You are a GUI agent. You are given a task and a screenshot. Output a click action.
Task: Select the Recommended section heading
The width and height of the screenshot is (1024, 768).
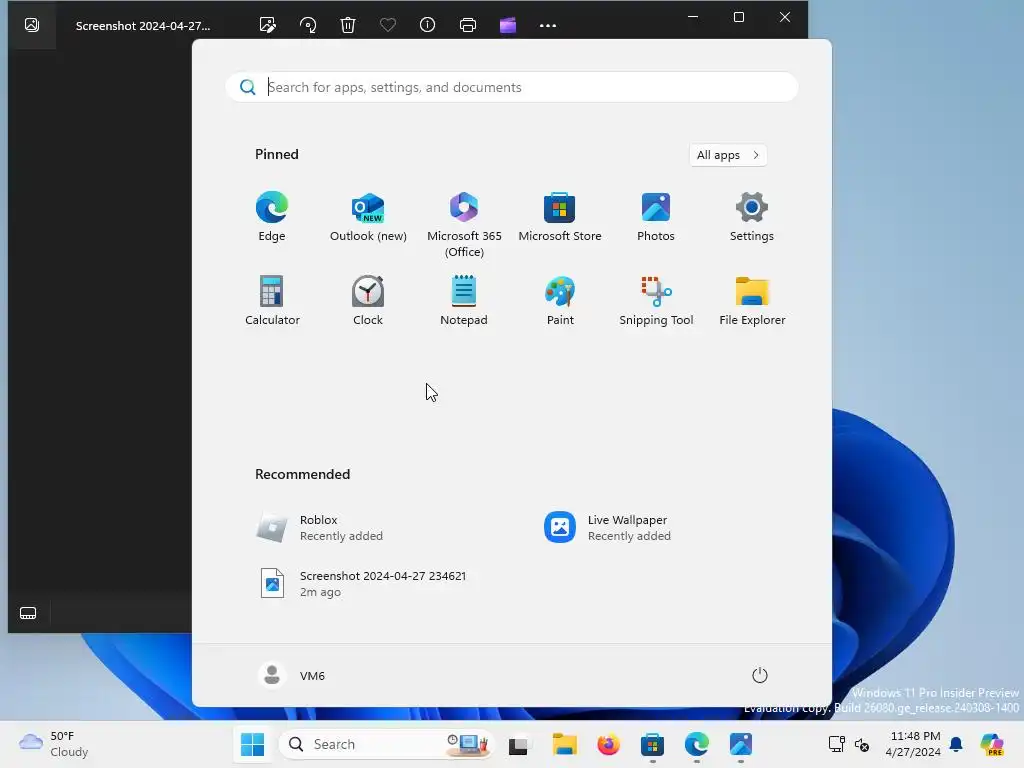tap(302, 474)
